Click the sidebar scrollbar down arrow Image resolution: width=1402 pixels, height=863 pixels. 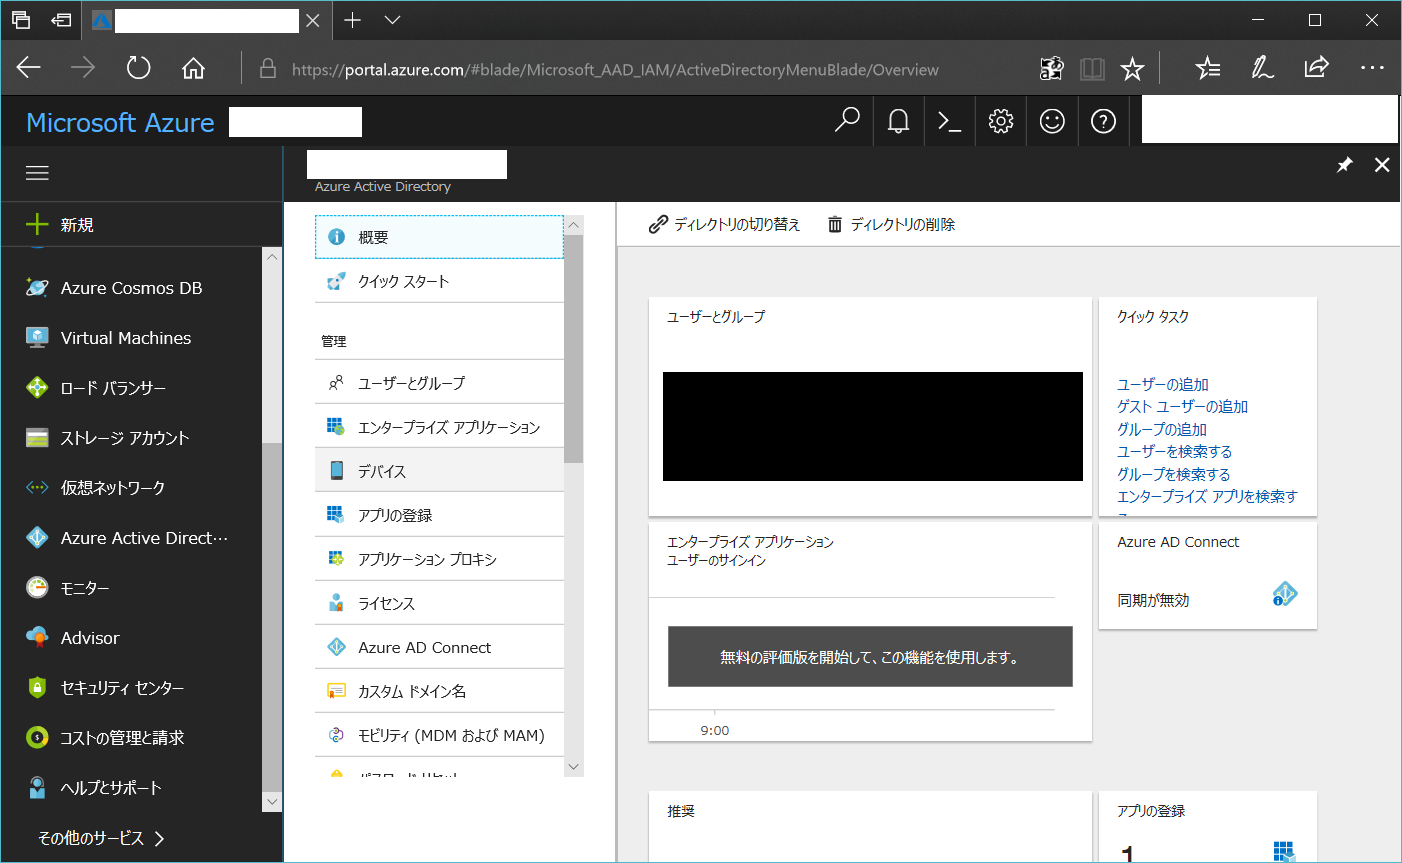272,802
